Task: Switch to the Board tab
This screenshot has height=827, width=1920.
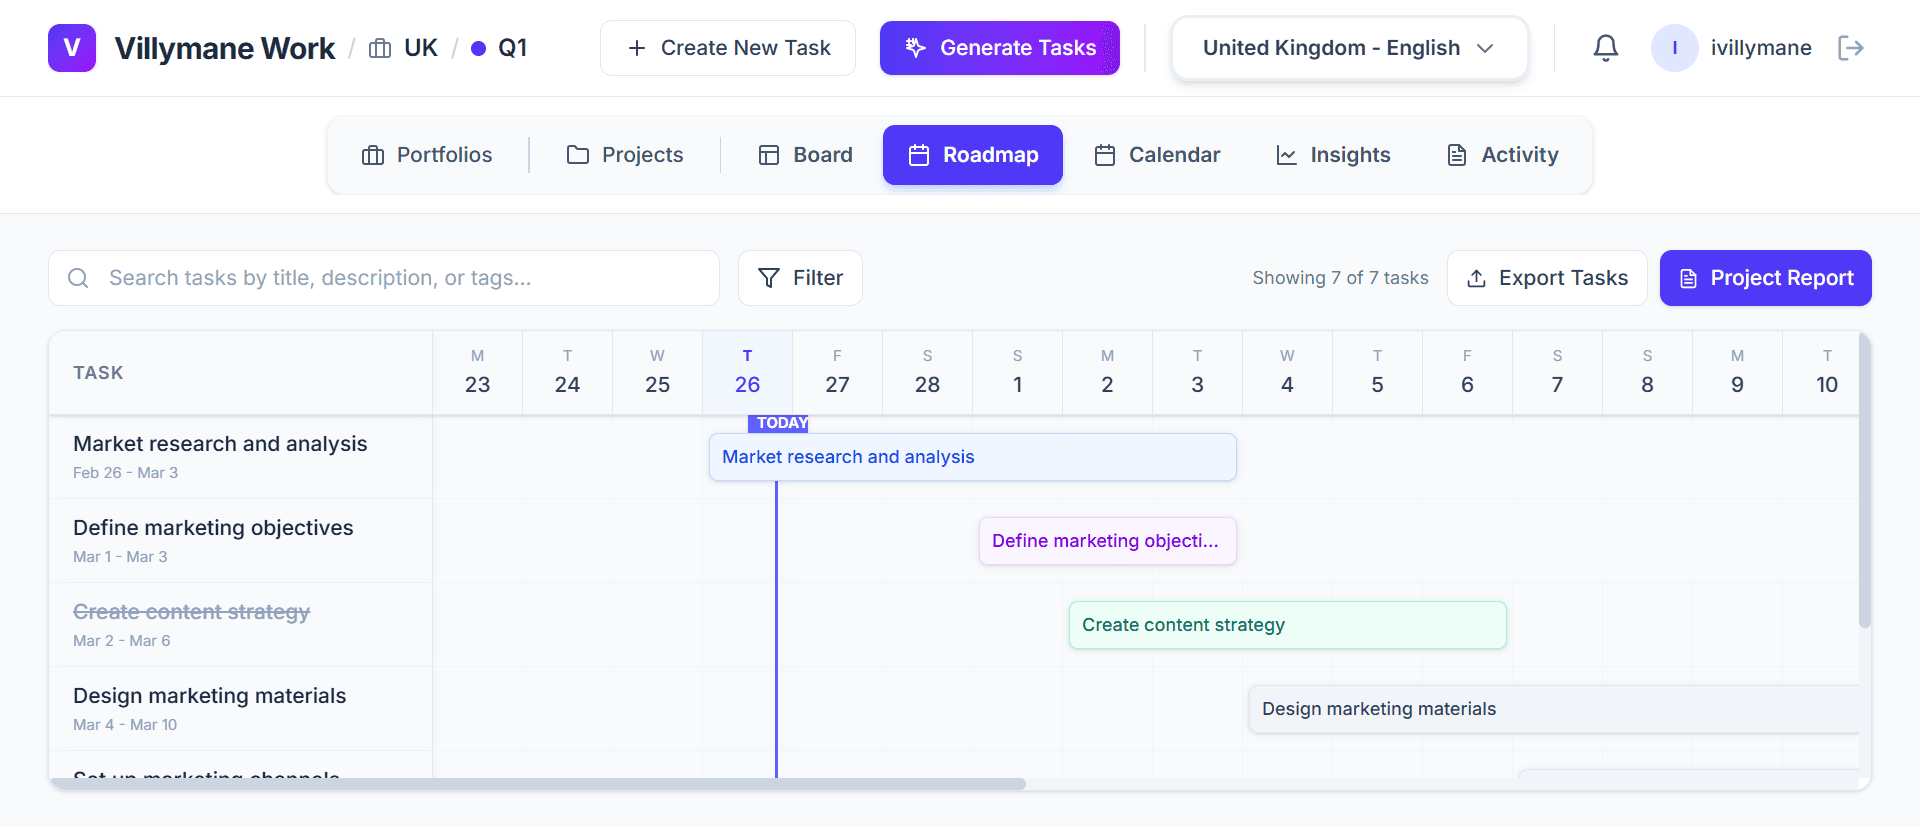Action: pyautogui.click(x=806, y=155)
